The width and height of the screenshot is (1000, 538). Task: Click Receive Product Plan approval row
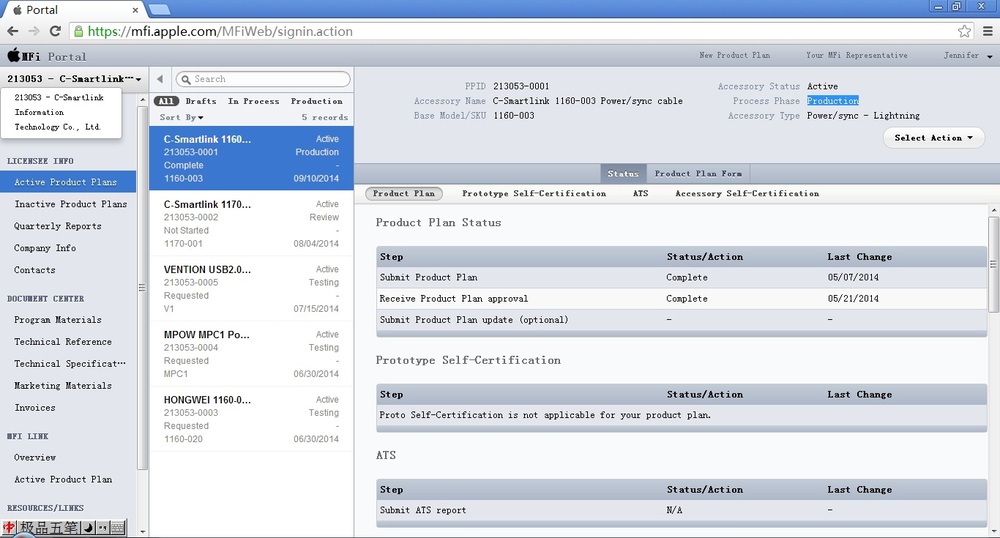coord(681,298)
